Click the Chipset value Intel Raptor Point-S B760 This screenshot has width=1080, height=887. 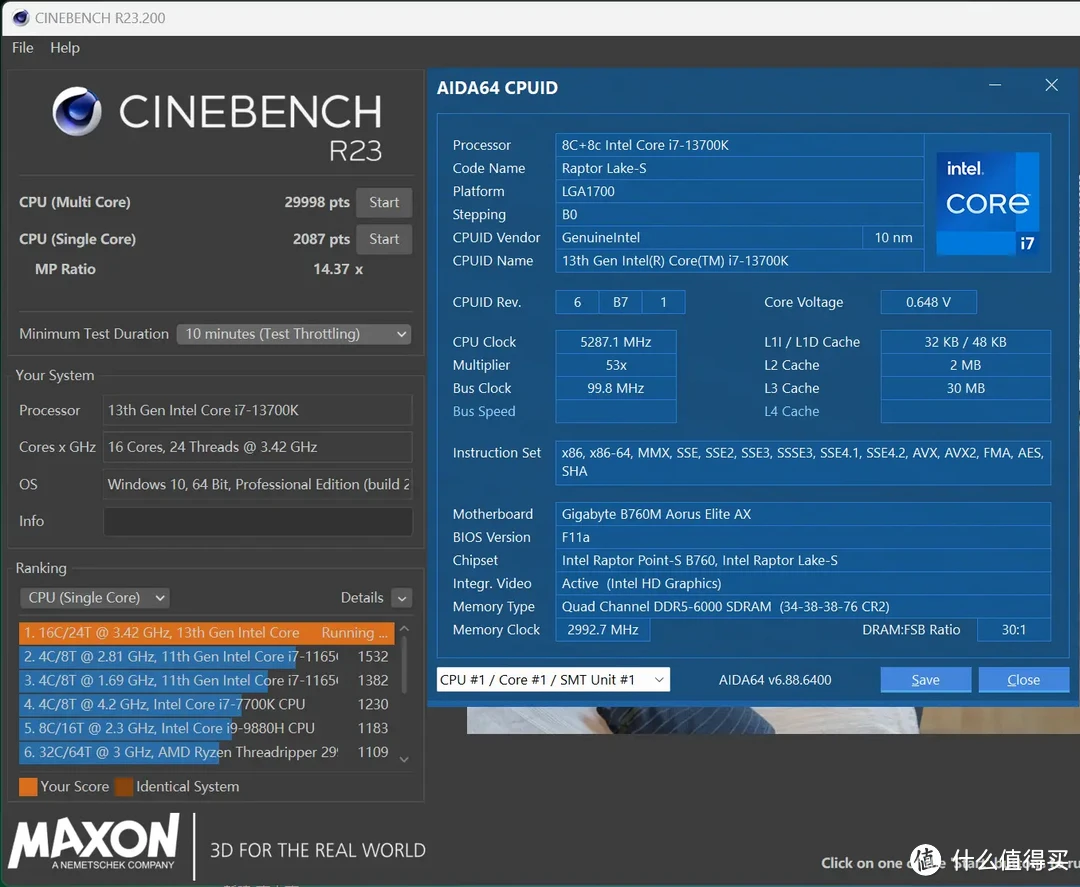click(803, 561)
